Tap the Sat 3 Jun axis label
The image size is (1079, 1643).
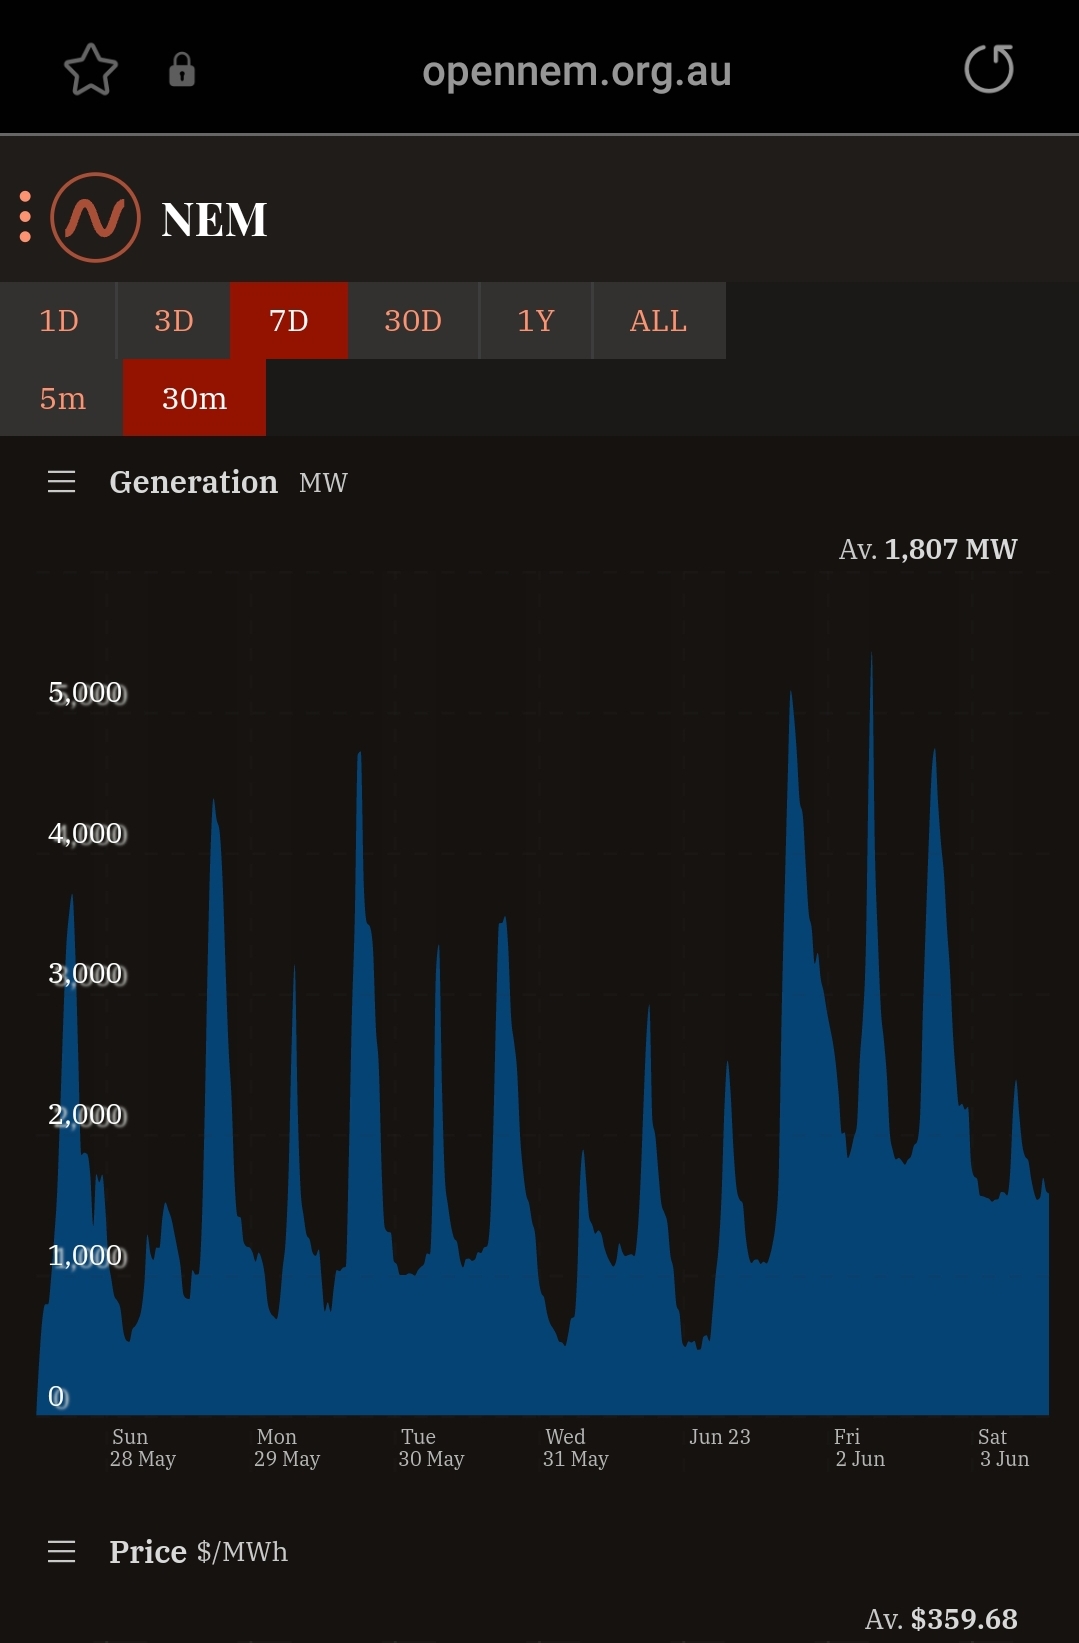coord(1003,1447)
